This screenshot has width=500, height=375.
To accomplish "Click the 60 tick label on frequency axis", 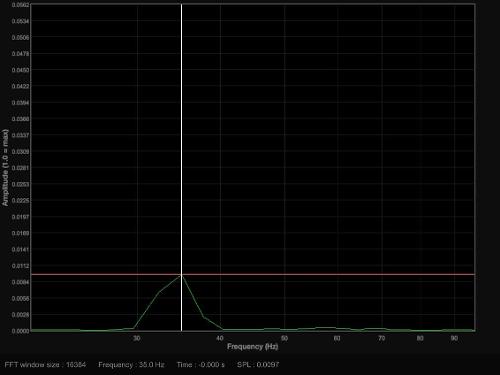I will click(337, 338).
